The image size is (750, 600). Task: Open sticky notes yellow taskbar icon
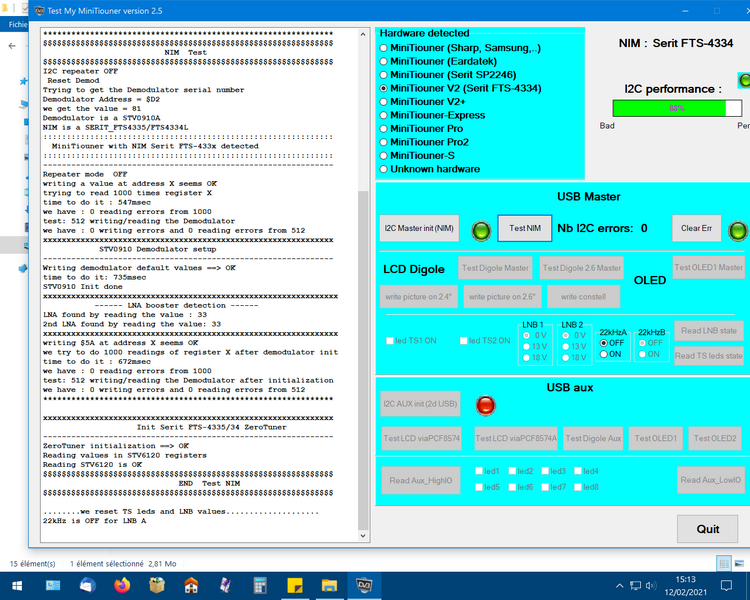point(294,586)
